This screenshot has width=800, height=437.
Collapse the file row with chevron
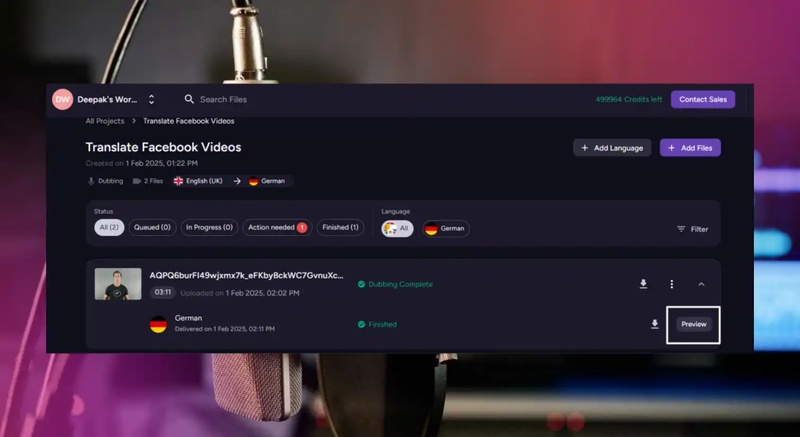click(701, 284)
